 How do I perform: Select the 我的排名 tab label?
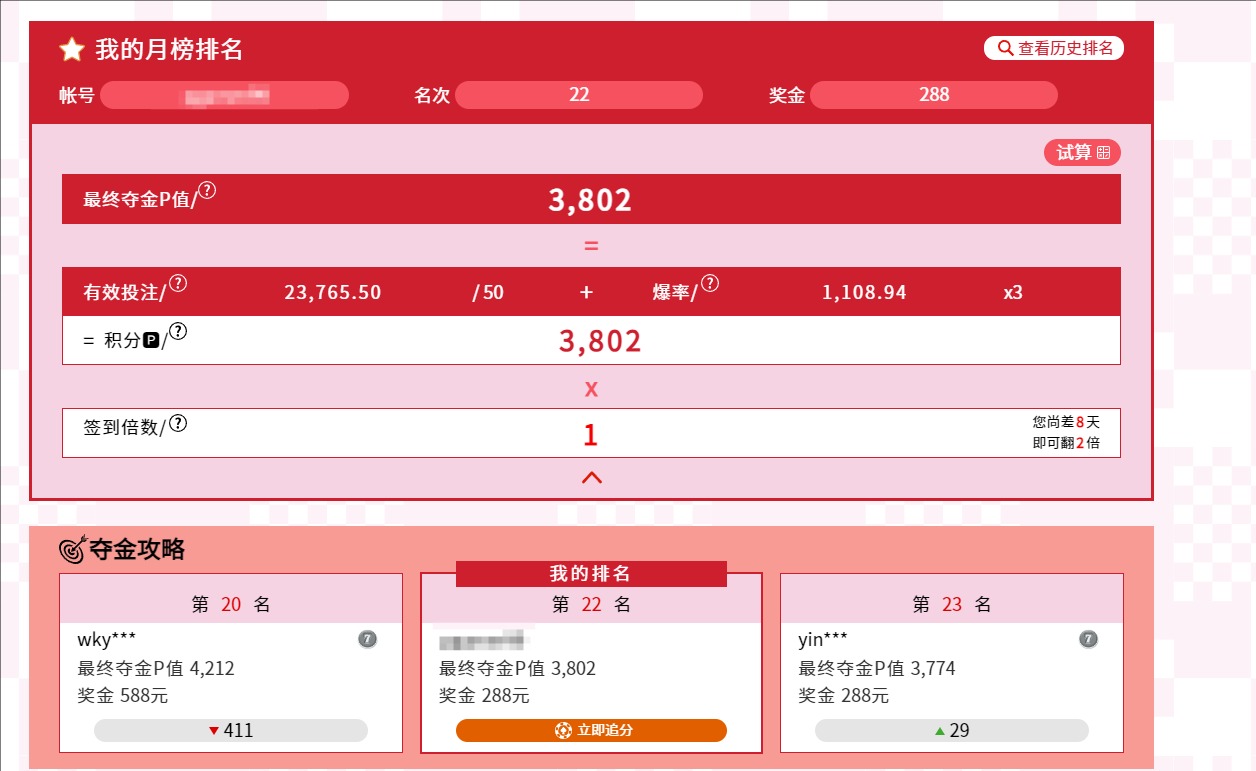591,574
